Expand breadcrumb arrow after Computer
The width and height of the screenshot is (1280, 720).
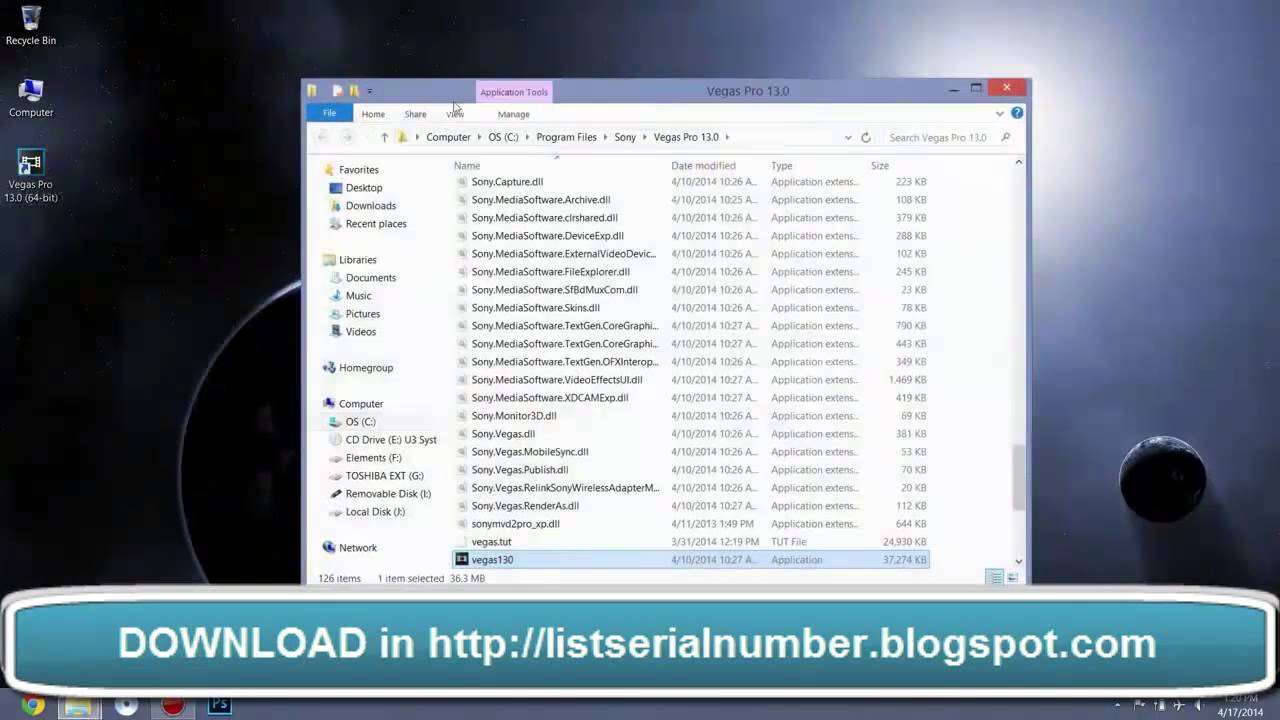(479, 137)
